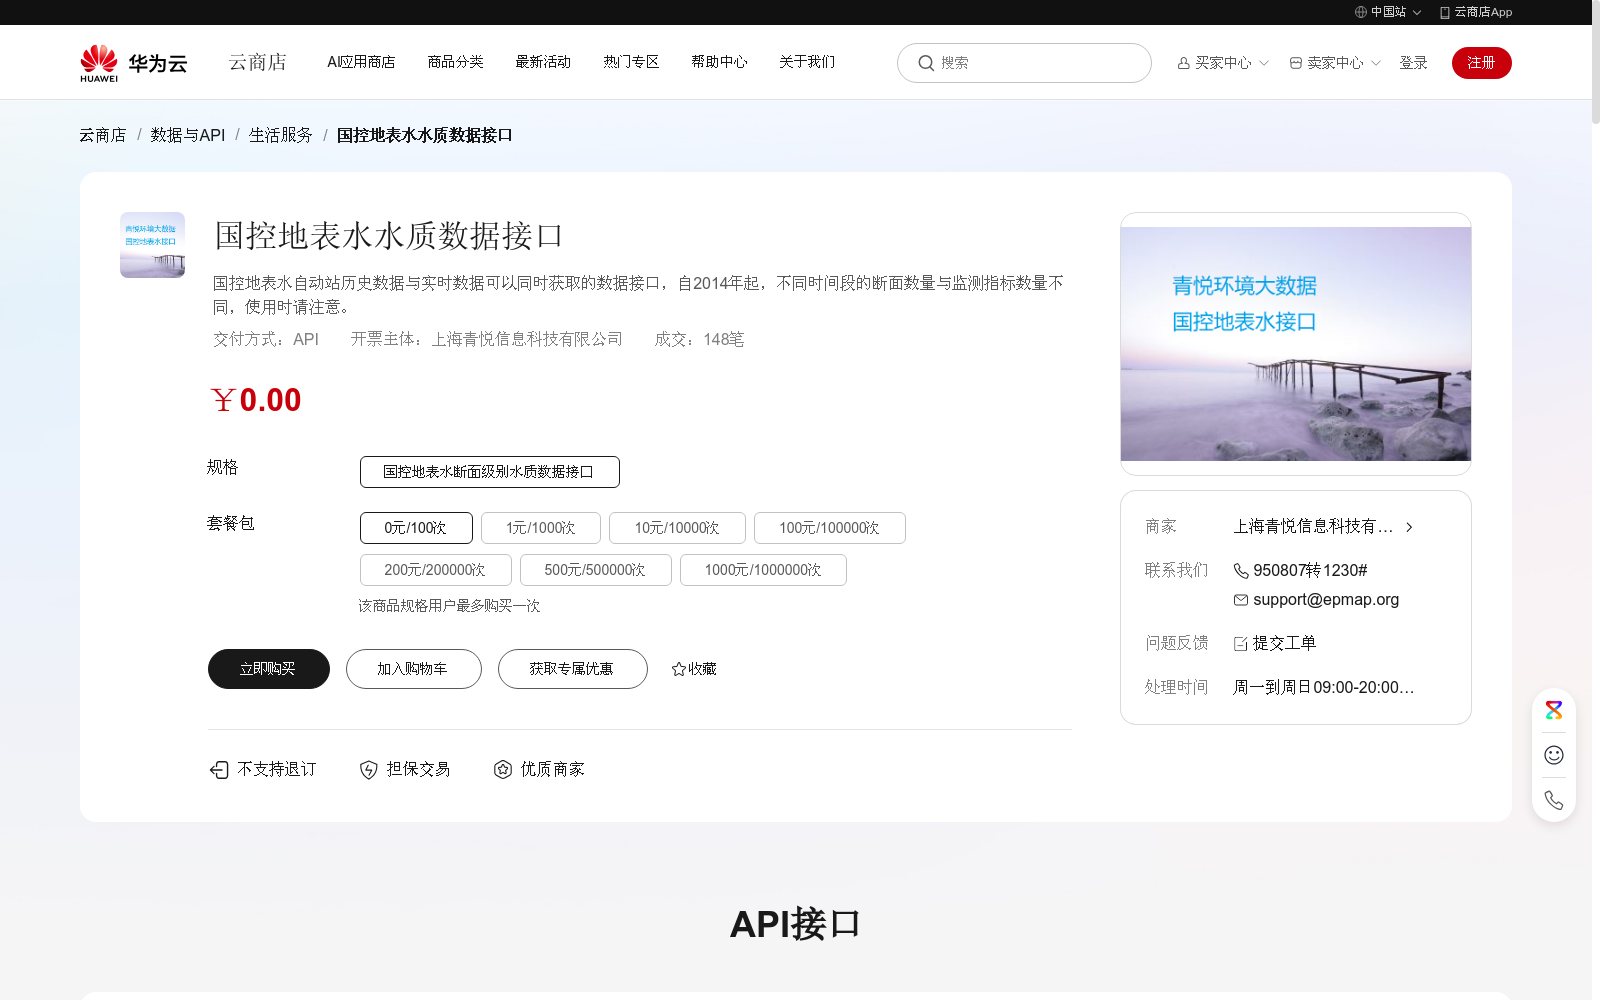Click the 加入购物车 button

[414, 669]
